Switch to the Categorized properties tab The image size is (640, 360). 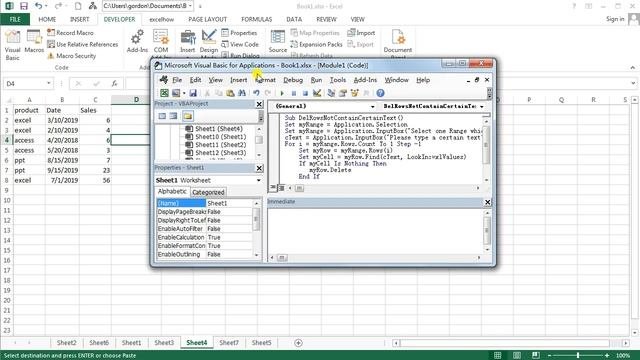208,192
